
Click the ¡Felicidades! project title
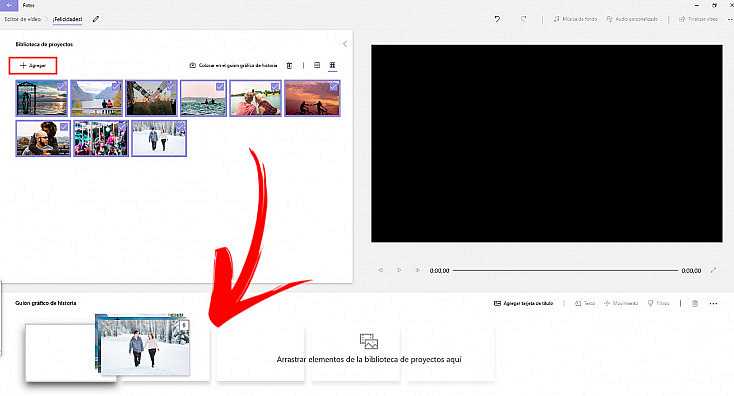click(x=67, y=19)
